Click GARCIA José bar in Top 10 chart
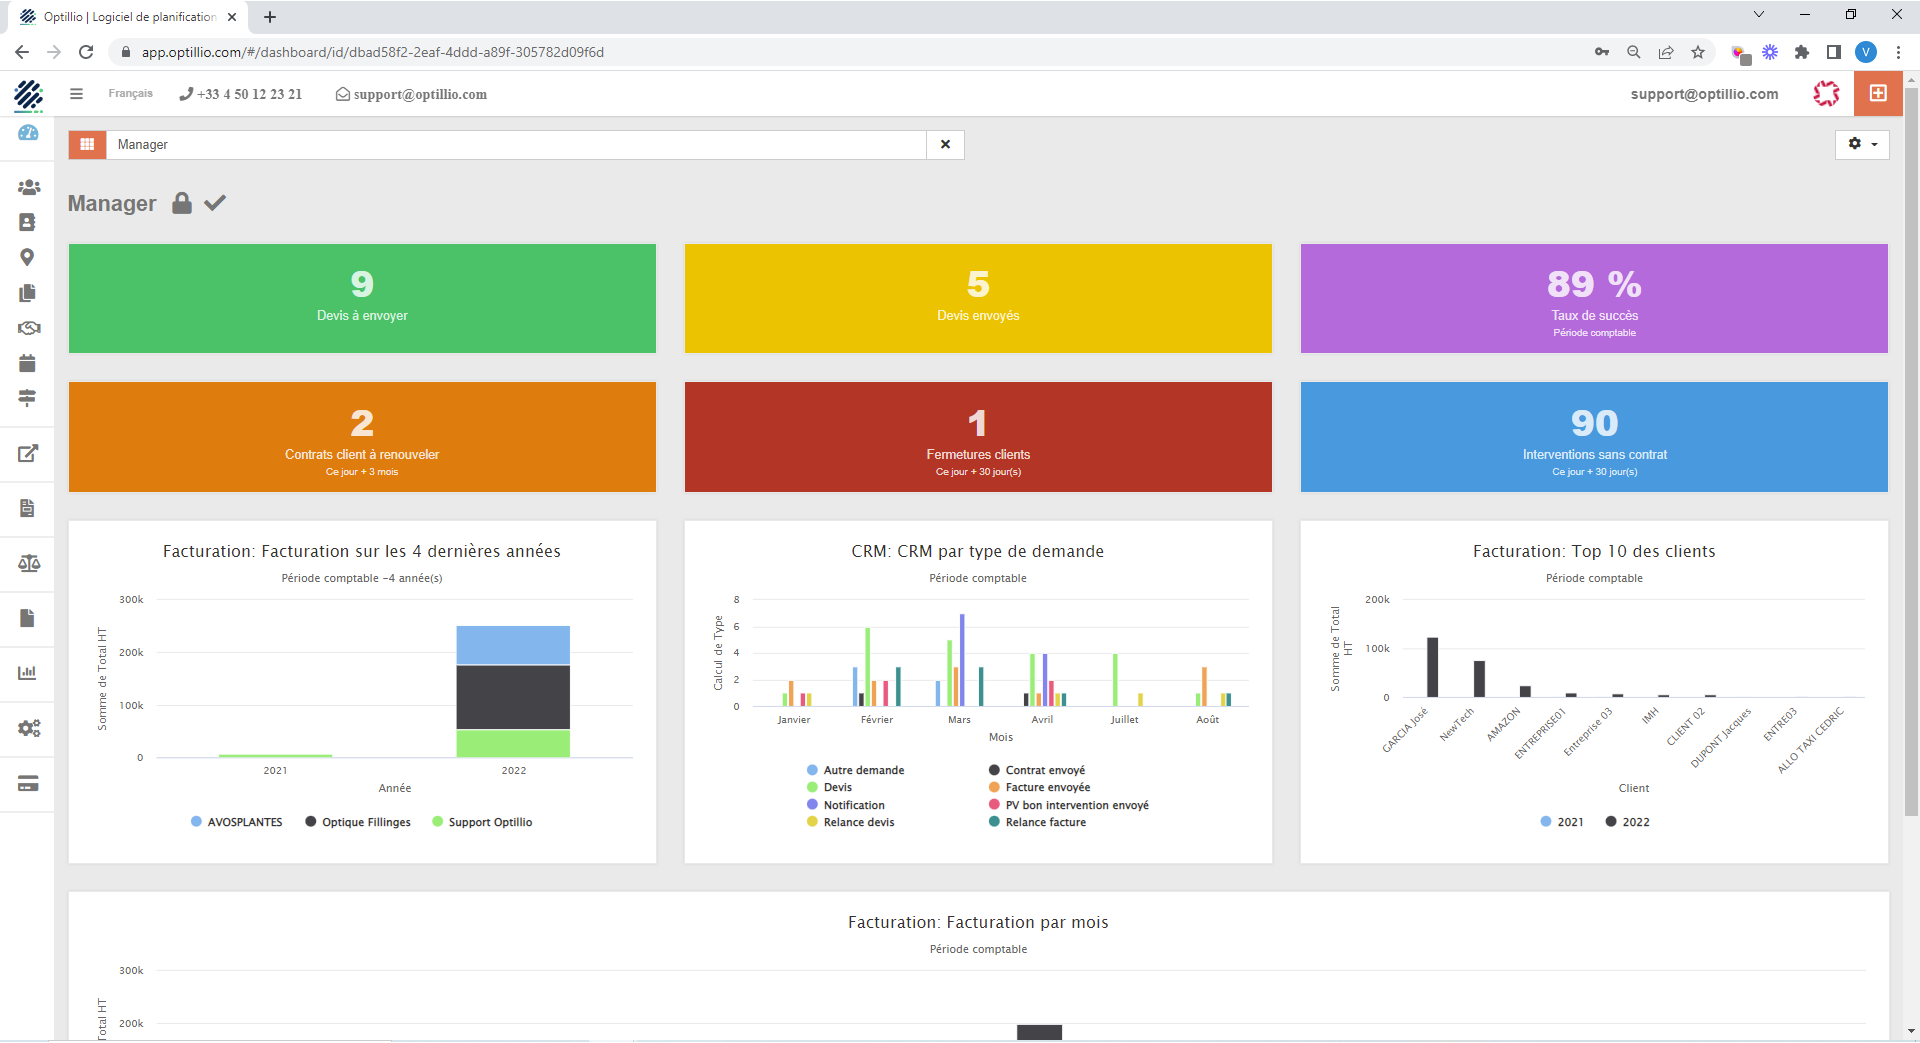The image size is (1920, 1043). coord(1432,667)
